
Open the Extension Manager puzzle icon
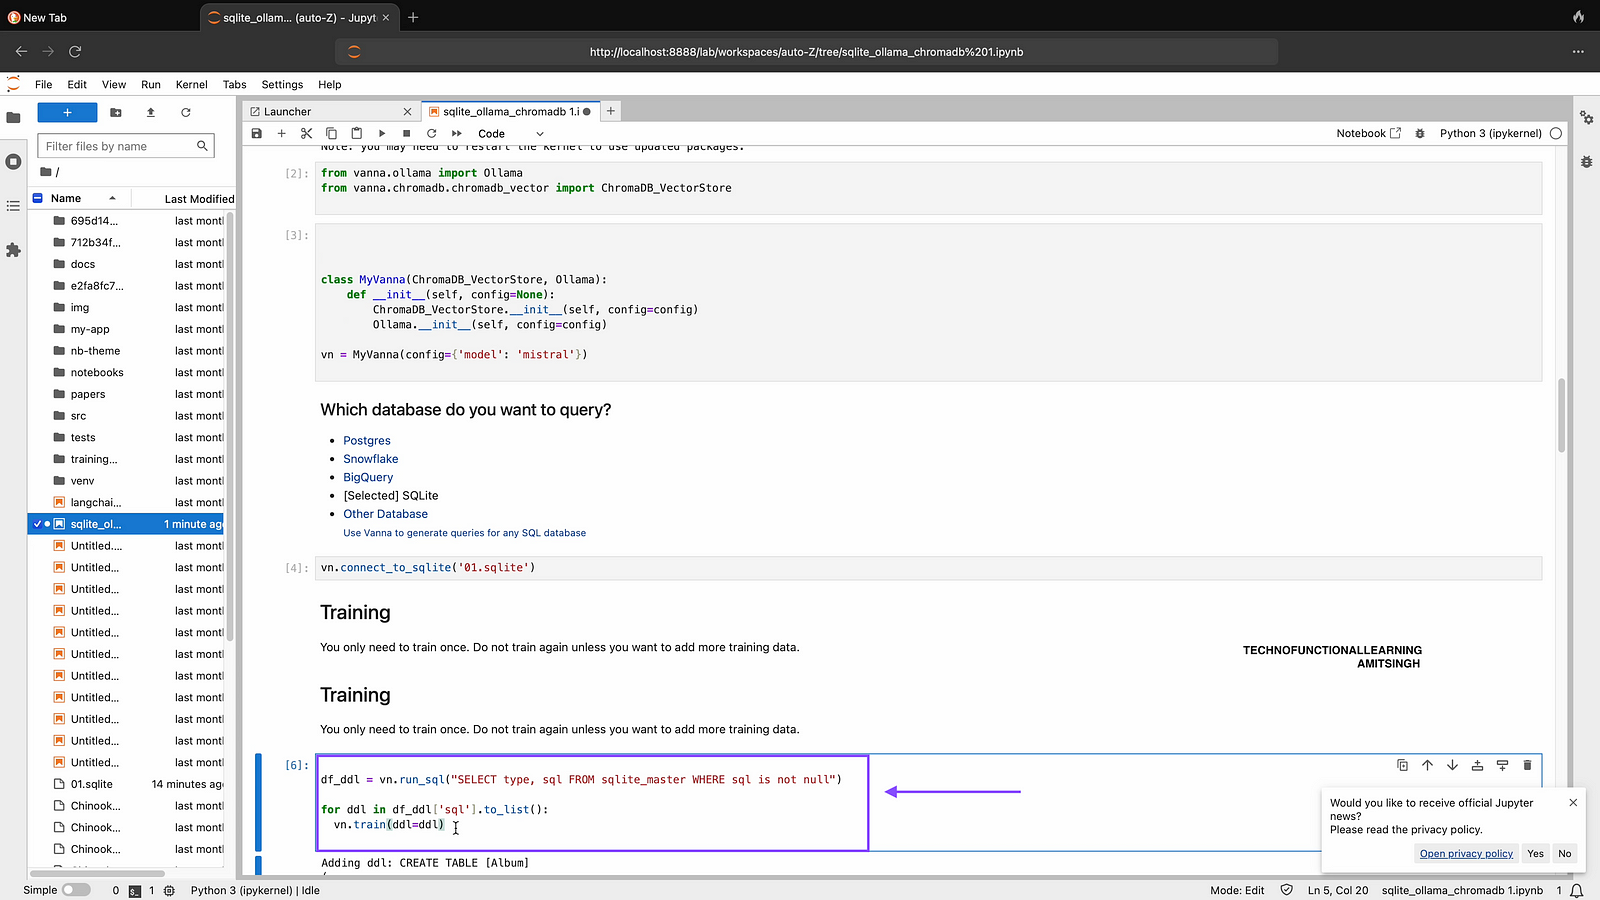tap(13, 250)
